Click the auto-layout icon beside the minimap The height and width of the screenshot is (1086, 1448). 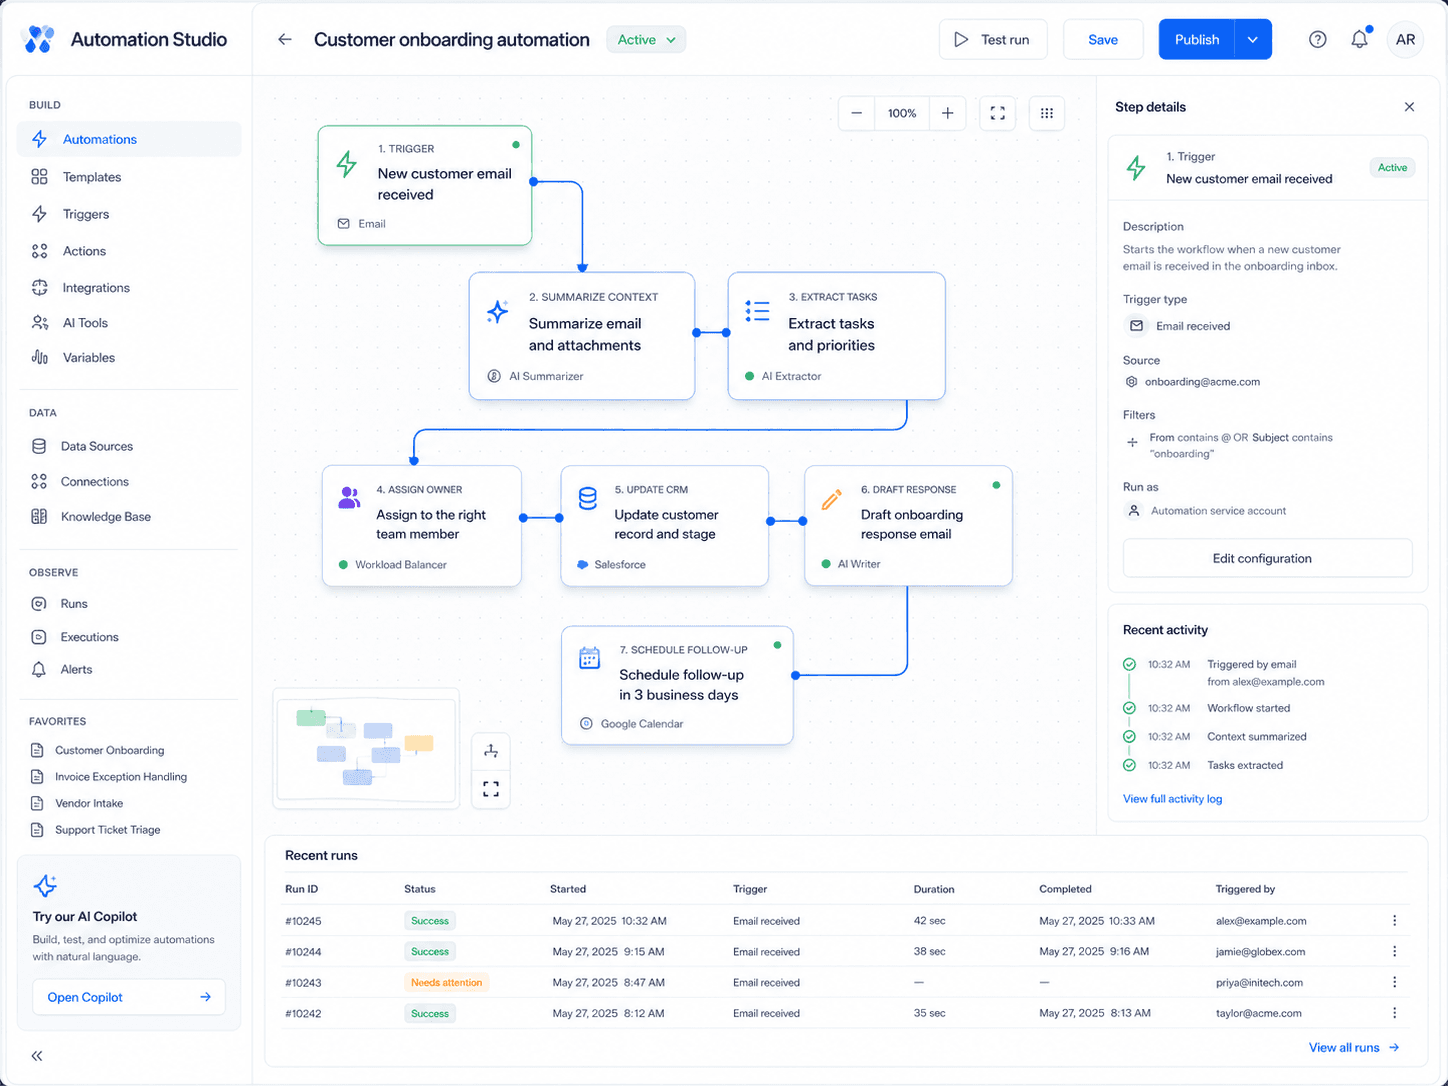point(491,751)
